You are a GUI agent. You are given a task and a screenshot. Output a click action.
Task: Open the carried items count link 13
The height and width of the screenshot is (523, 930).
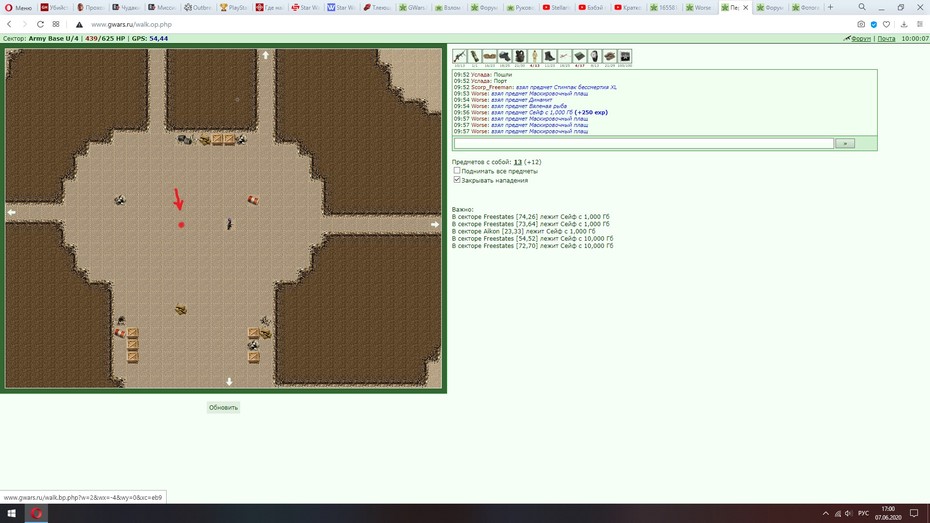[x=518, y=162]
